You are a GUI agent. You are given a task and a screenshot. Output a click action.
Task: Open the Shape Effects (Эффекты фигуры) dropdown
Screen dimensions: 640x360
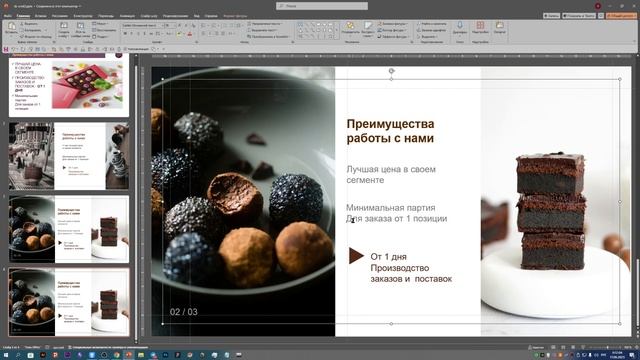[393, 36]
